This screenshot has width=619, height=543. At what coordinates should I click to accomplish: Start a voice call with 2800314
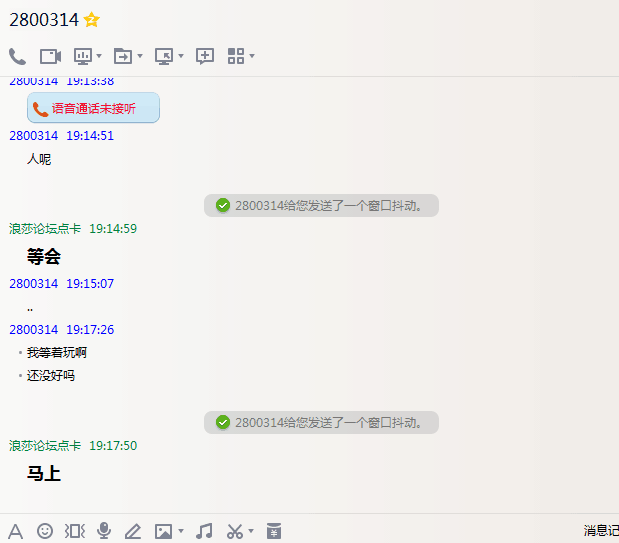17,56
